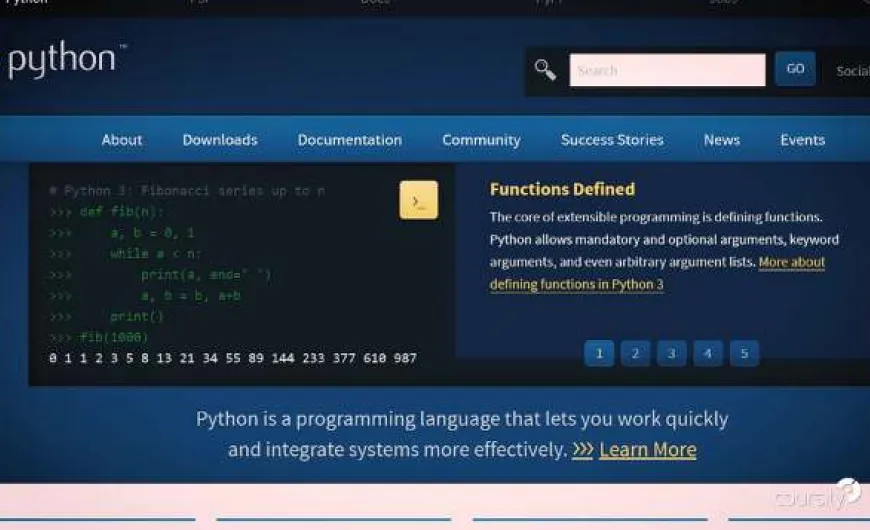Select slide 2 in the carousel

pos(635,354)
